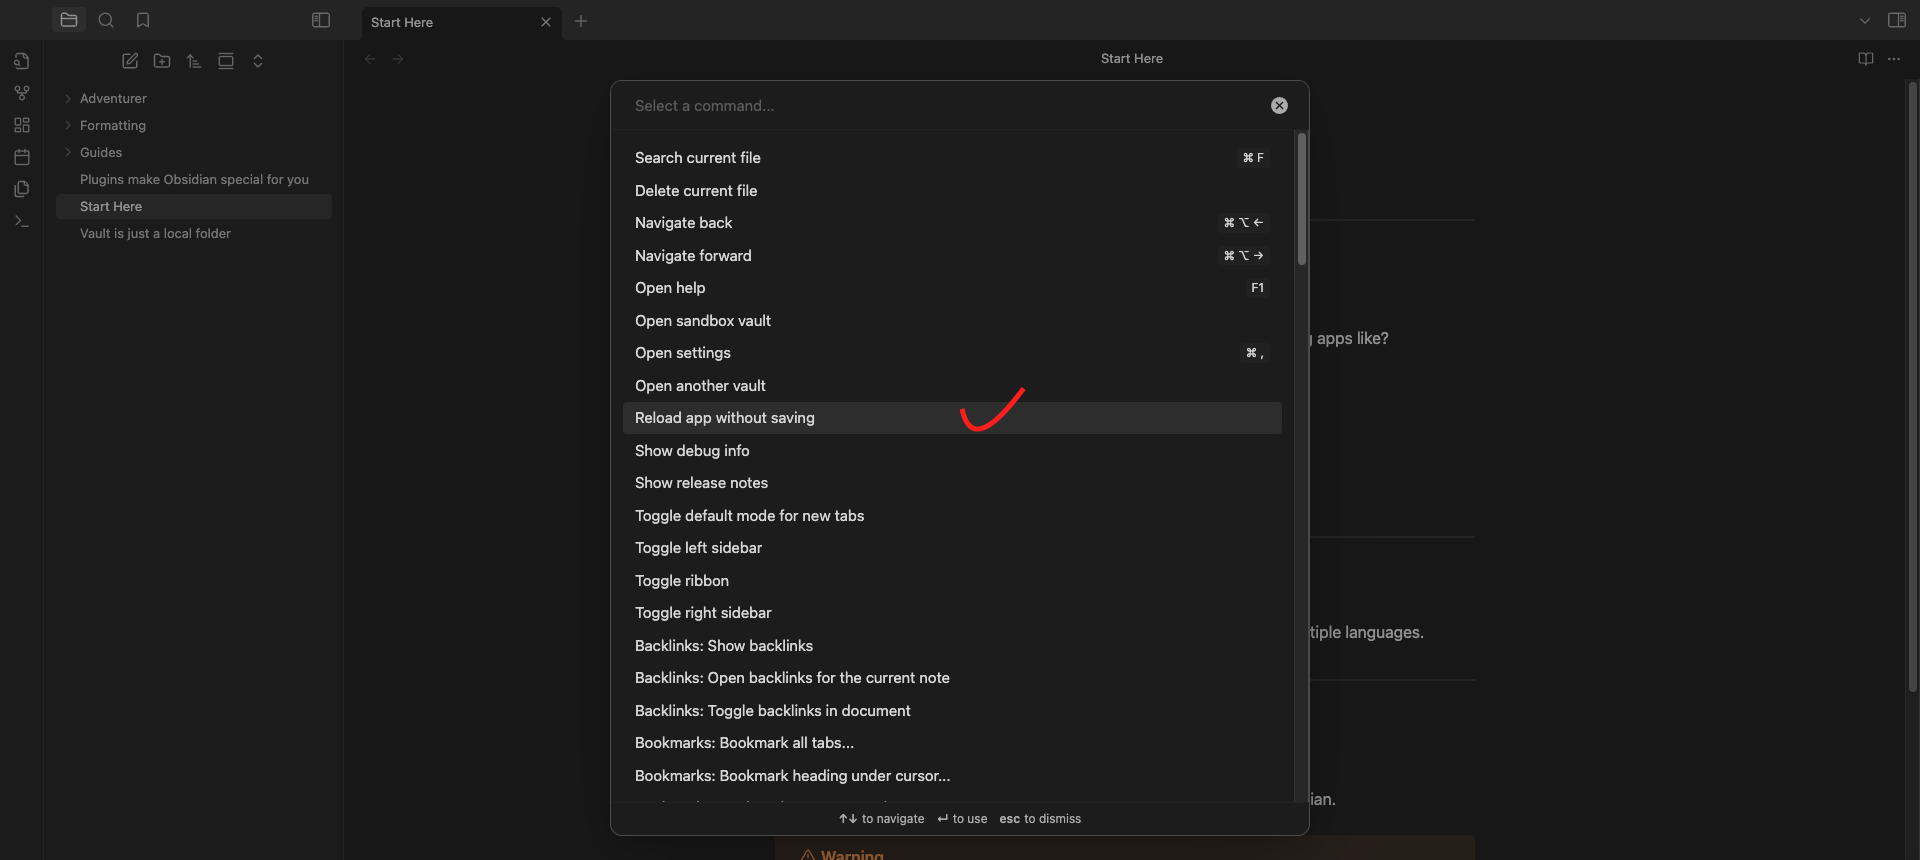
Task: Select Backlinks: Toggle backlinks in document
Action: (x=952, y=711)
